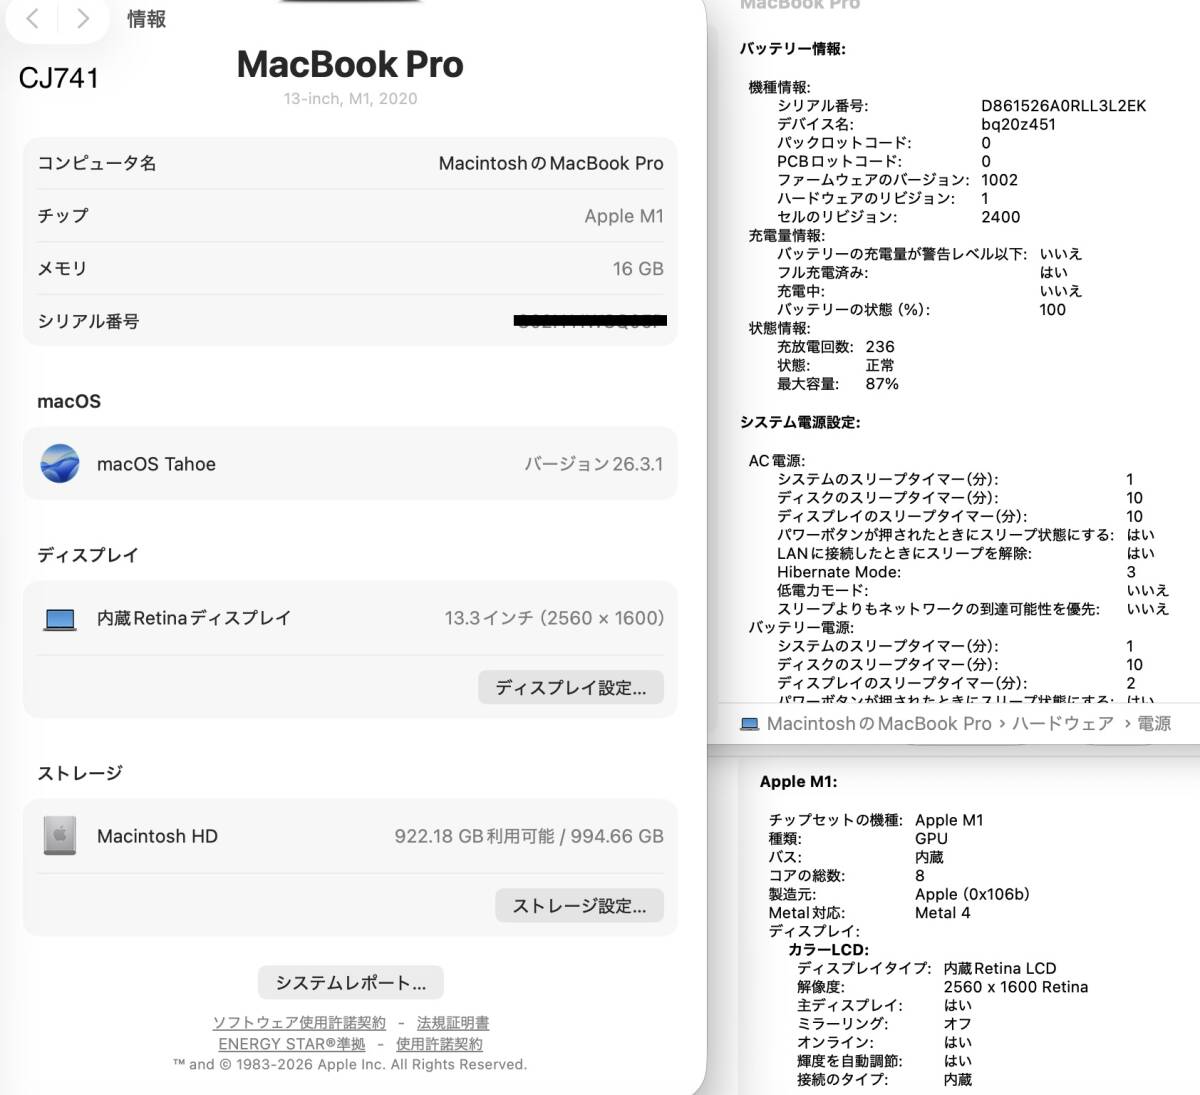Click the '内蔵Retinaディスプレイ' label
Screen dimensions: 1200x1095
[194, 618]
